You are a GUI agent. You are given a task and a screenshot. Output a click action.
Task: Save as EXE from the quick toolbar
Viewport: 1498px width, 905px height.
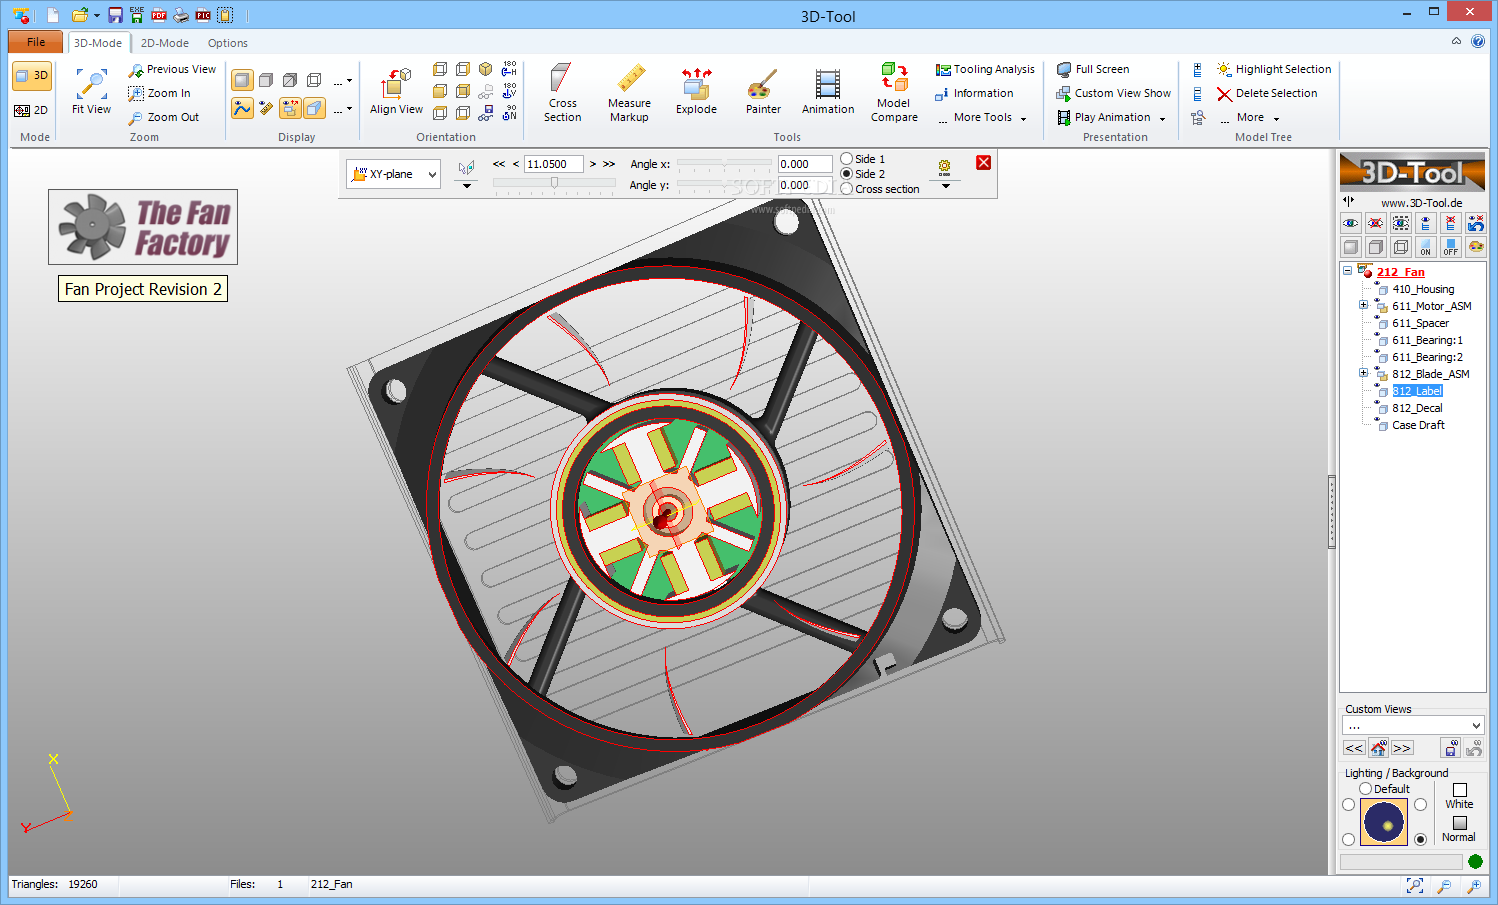coord(137,15)
